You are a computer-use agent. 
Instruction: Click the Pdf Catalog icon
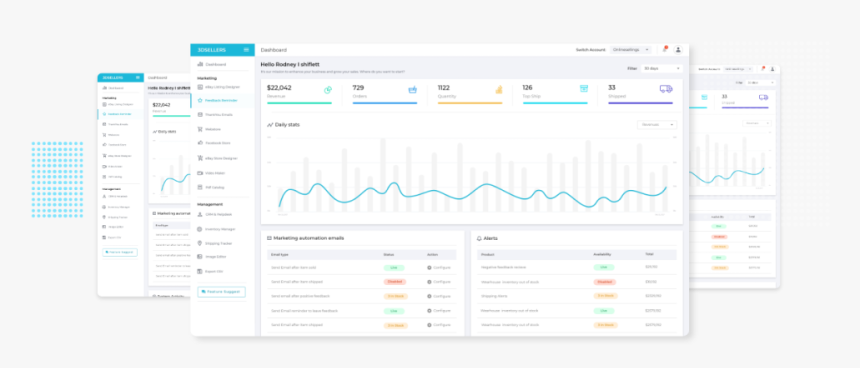tap(200, 187)
